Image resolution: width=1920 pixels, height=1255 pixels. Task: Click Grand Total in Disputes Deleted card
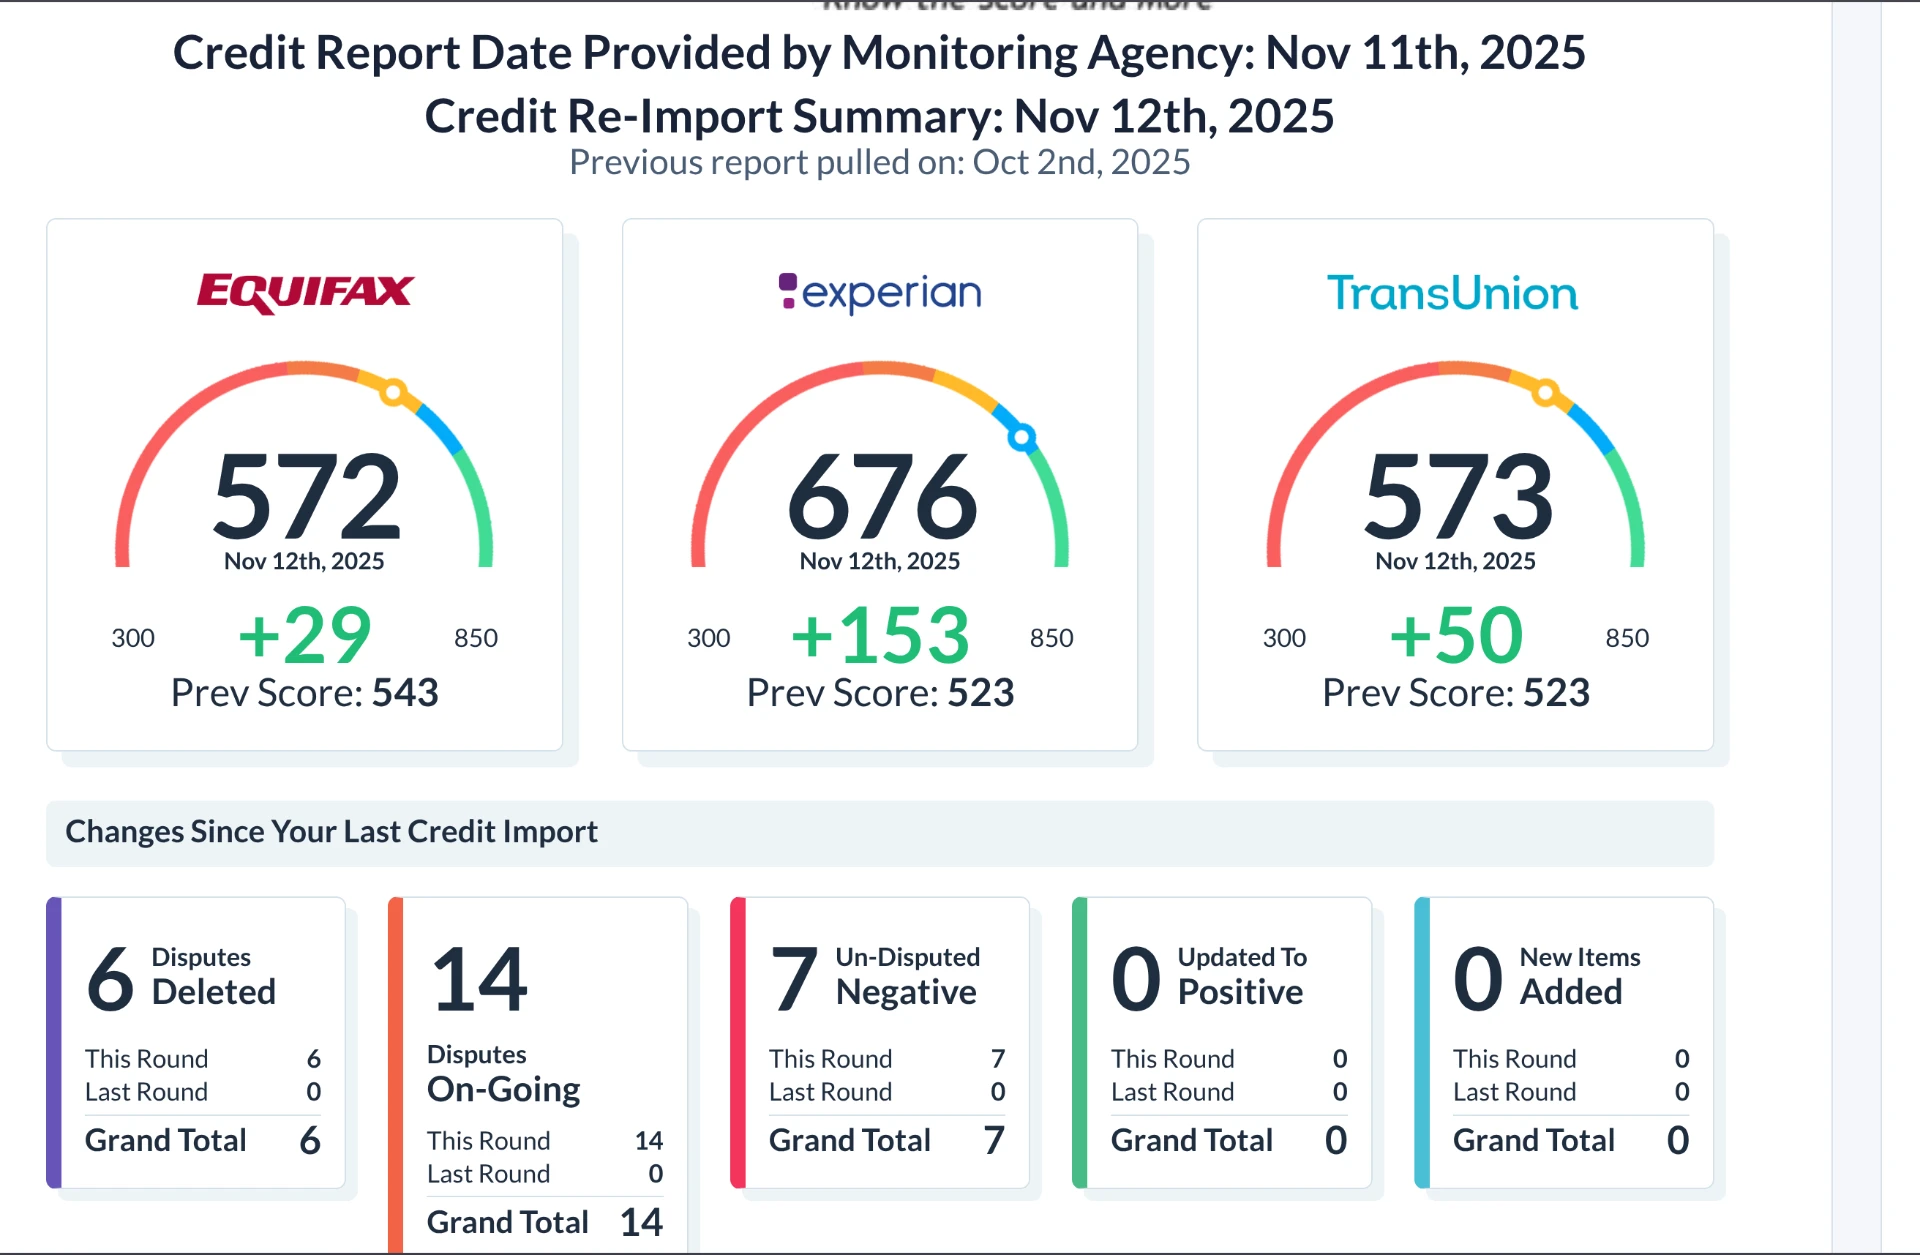(x=203, y=1141)
